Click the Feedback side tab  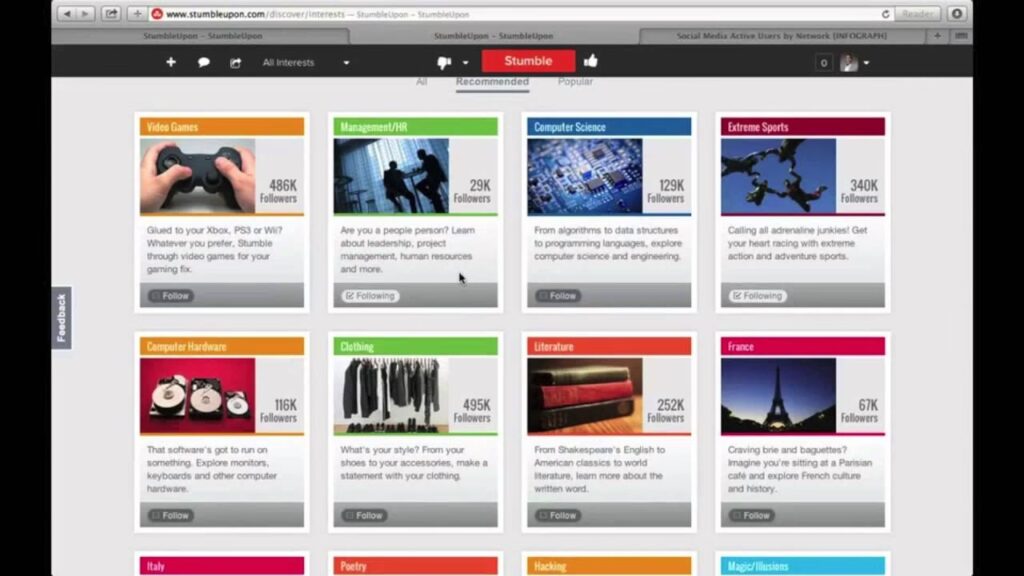point(61,318)
